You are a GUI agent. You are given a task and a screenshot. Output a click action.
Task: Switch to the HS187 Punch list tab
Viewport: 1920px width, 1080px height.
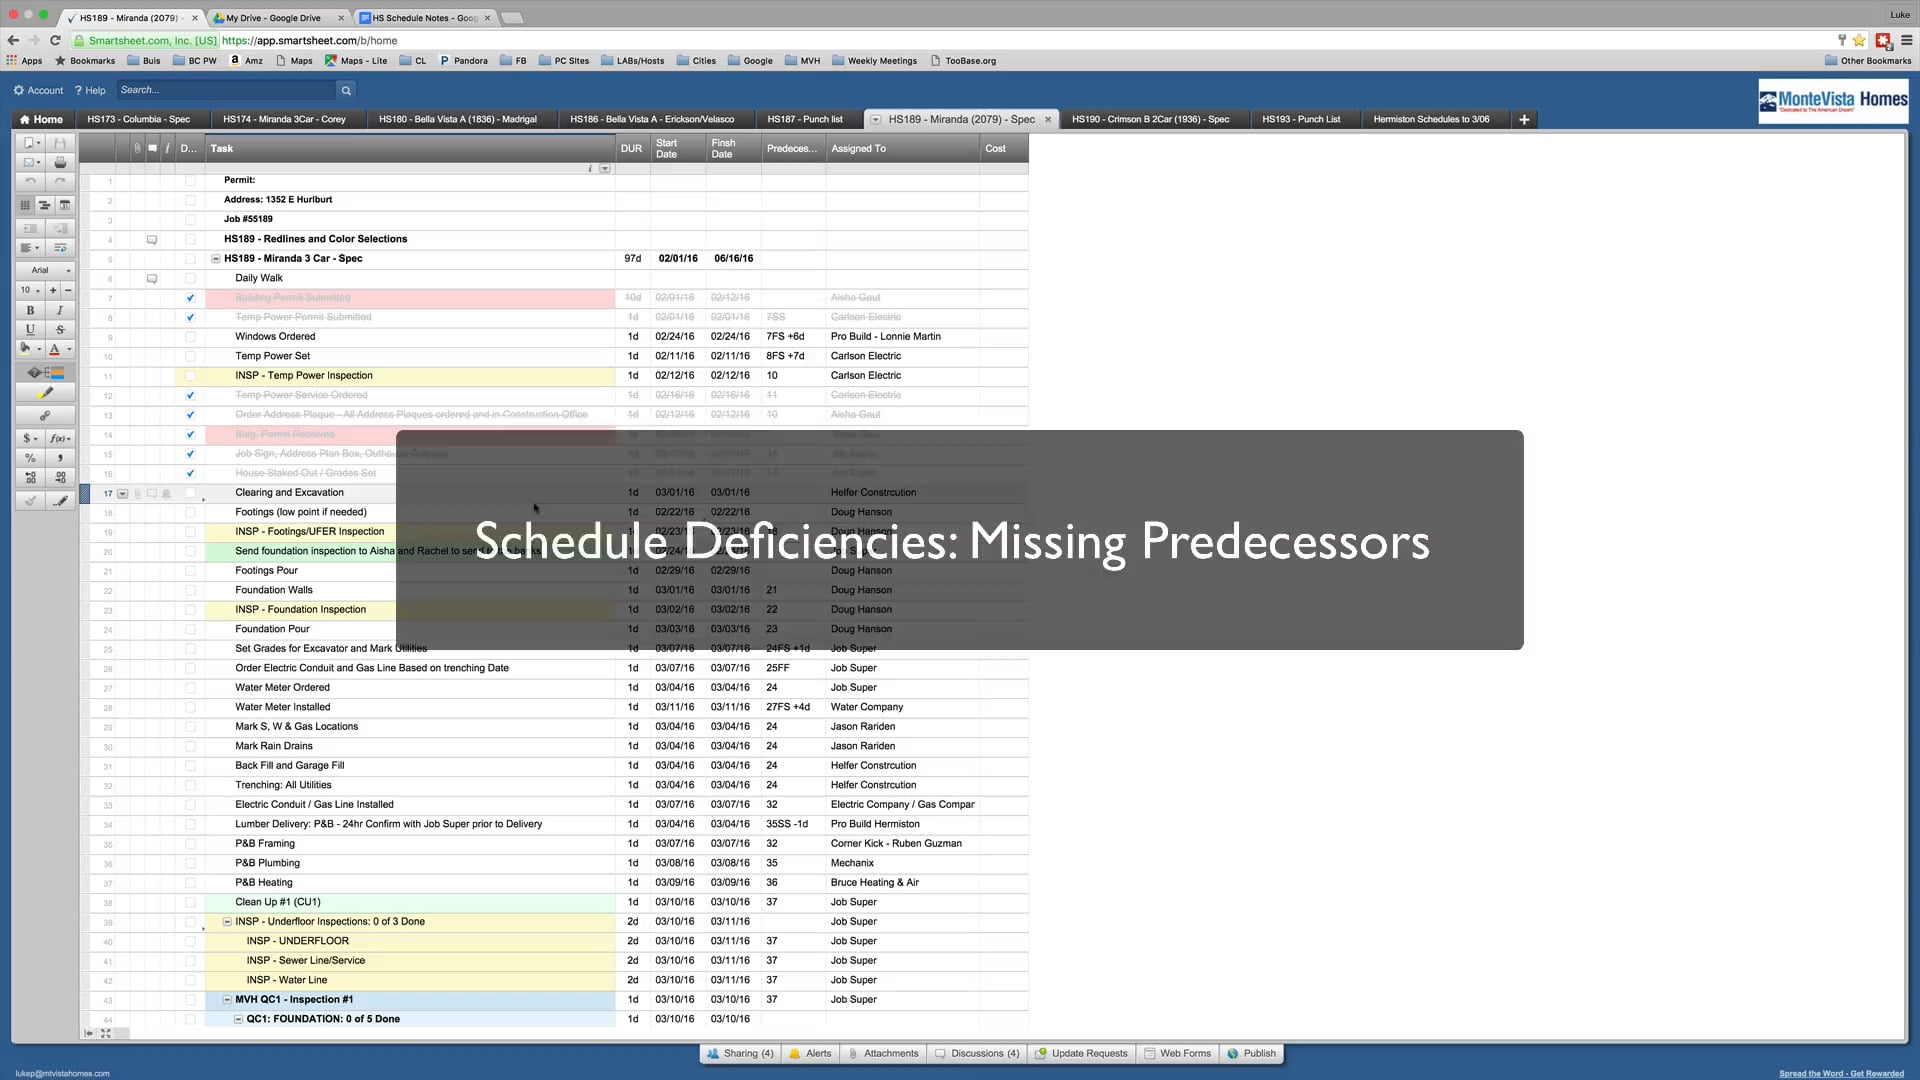click(805, 119)
